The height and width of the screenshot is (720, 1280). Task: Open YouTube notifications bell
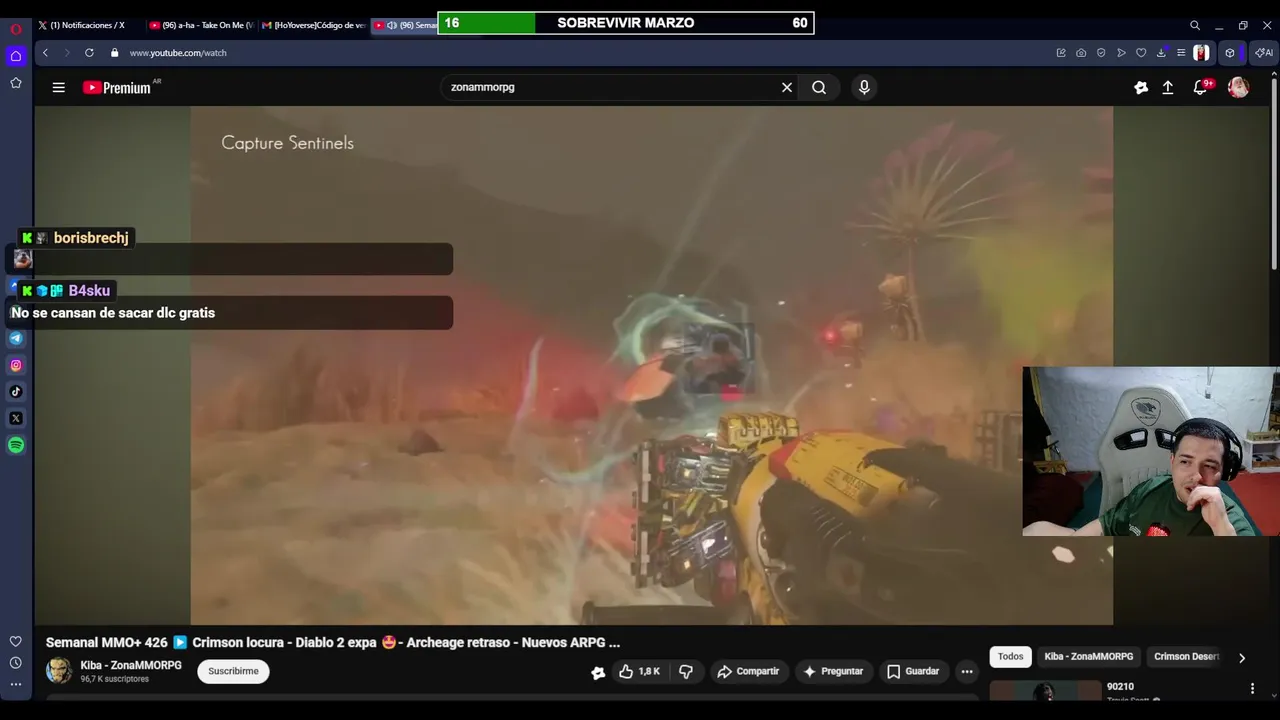pos(1201,87)
